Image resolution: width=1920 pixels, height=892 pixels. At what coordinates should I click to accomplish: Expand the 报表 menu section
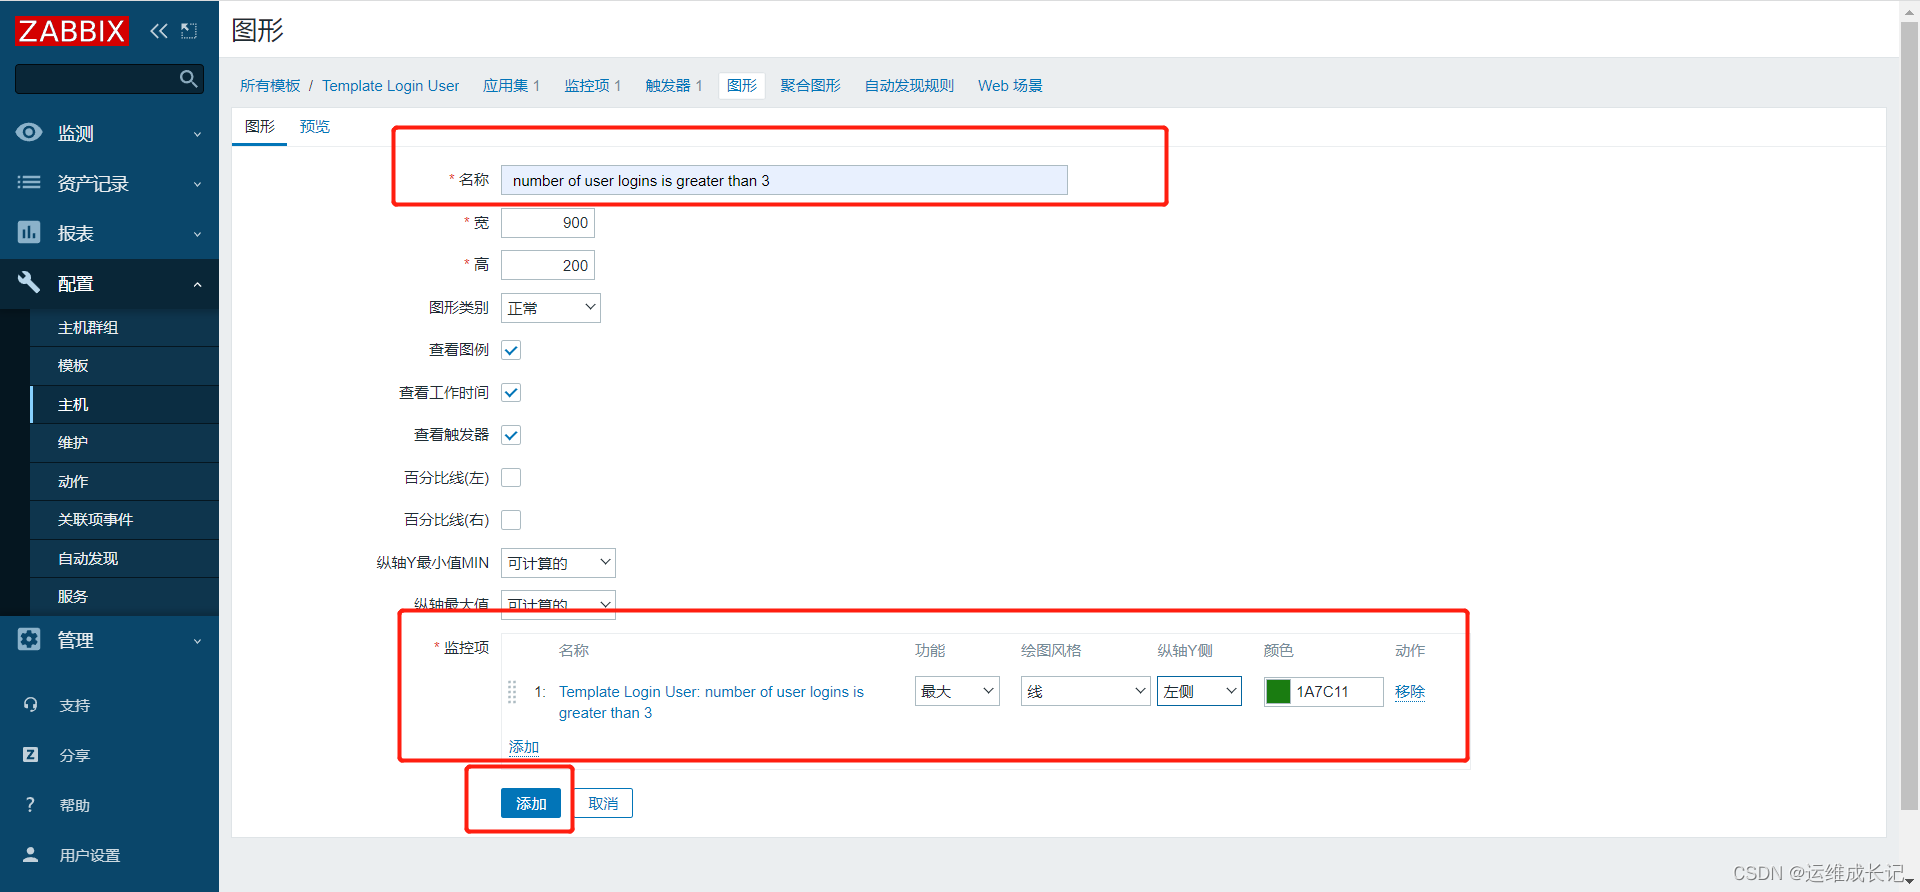coord(109,233)
